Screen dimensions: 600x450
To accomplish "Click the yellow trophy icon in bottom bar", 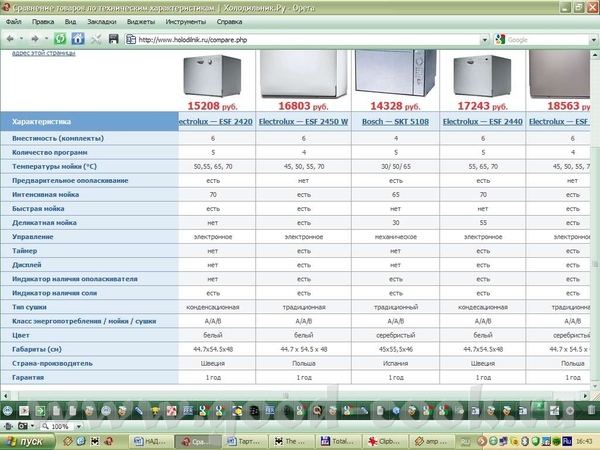I will (x=155, y=411).
